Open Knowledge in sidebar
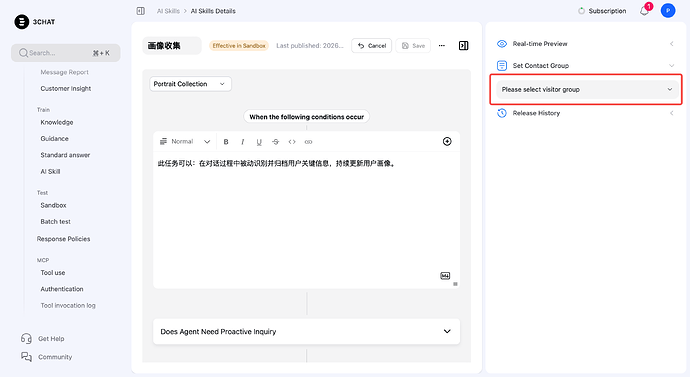Image resolution: width=690 pixels, height=377 pixels. 57,122
